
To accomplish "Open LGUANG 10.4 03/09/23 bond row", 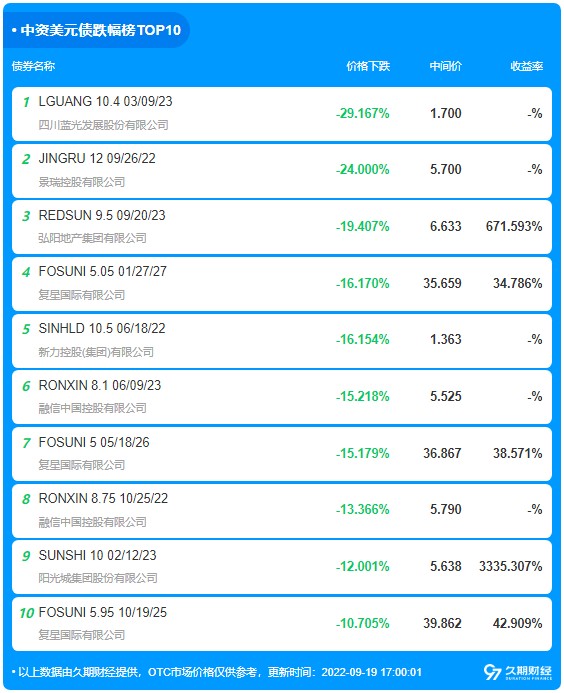I will [282, 114].
